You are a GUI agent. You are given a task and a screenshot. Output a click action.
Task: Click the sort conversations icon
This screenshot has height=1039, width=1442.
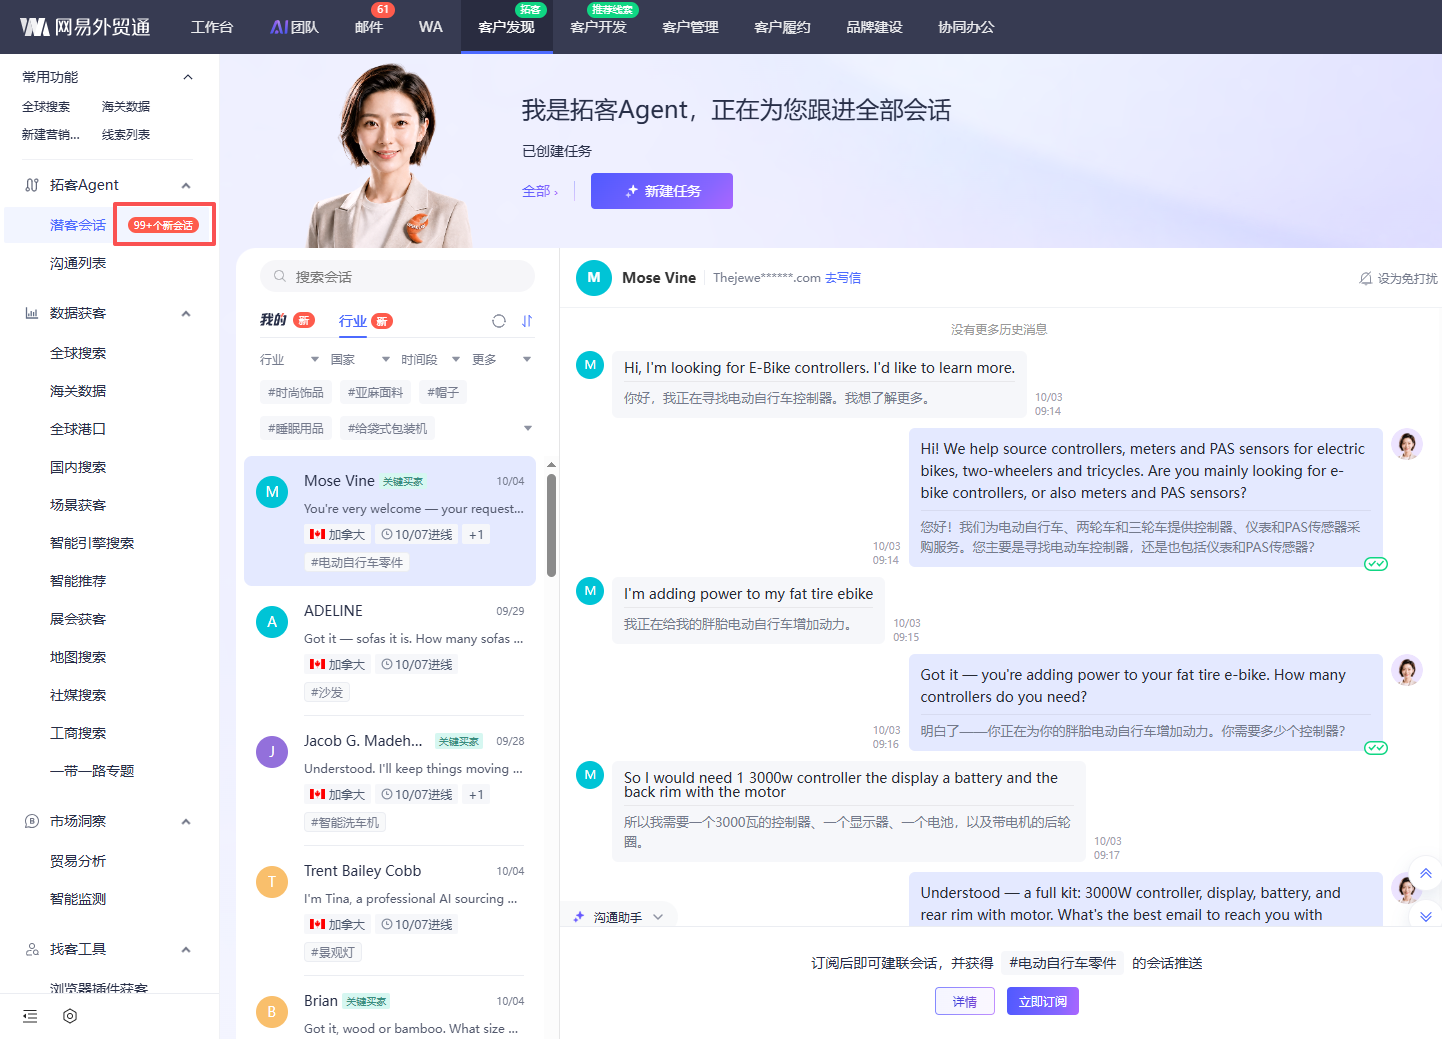click(x=527, y=321)
